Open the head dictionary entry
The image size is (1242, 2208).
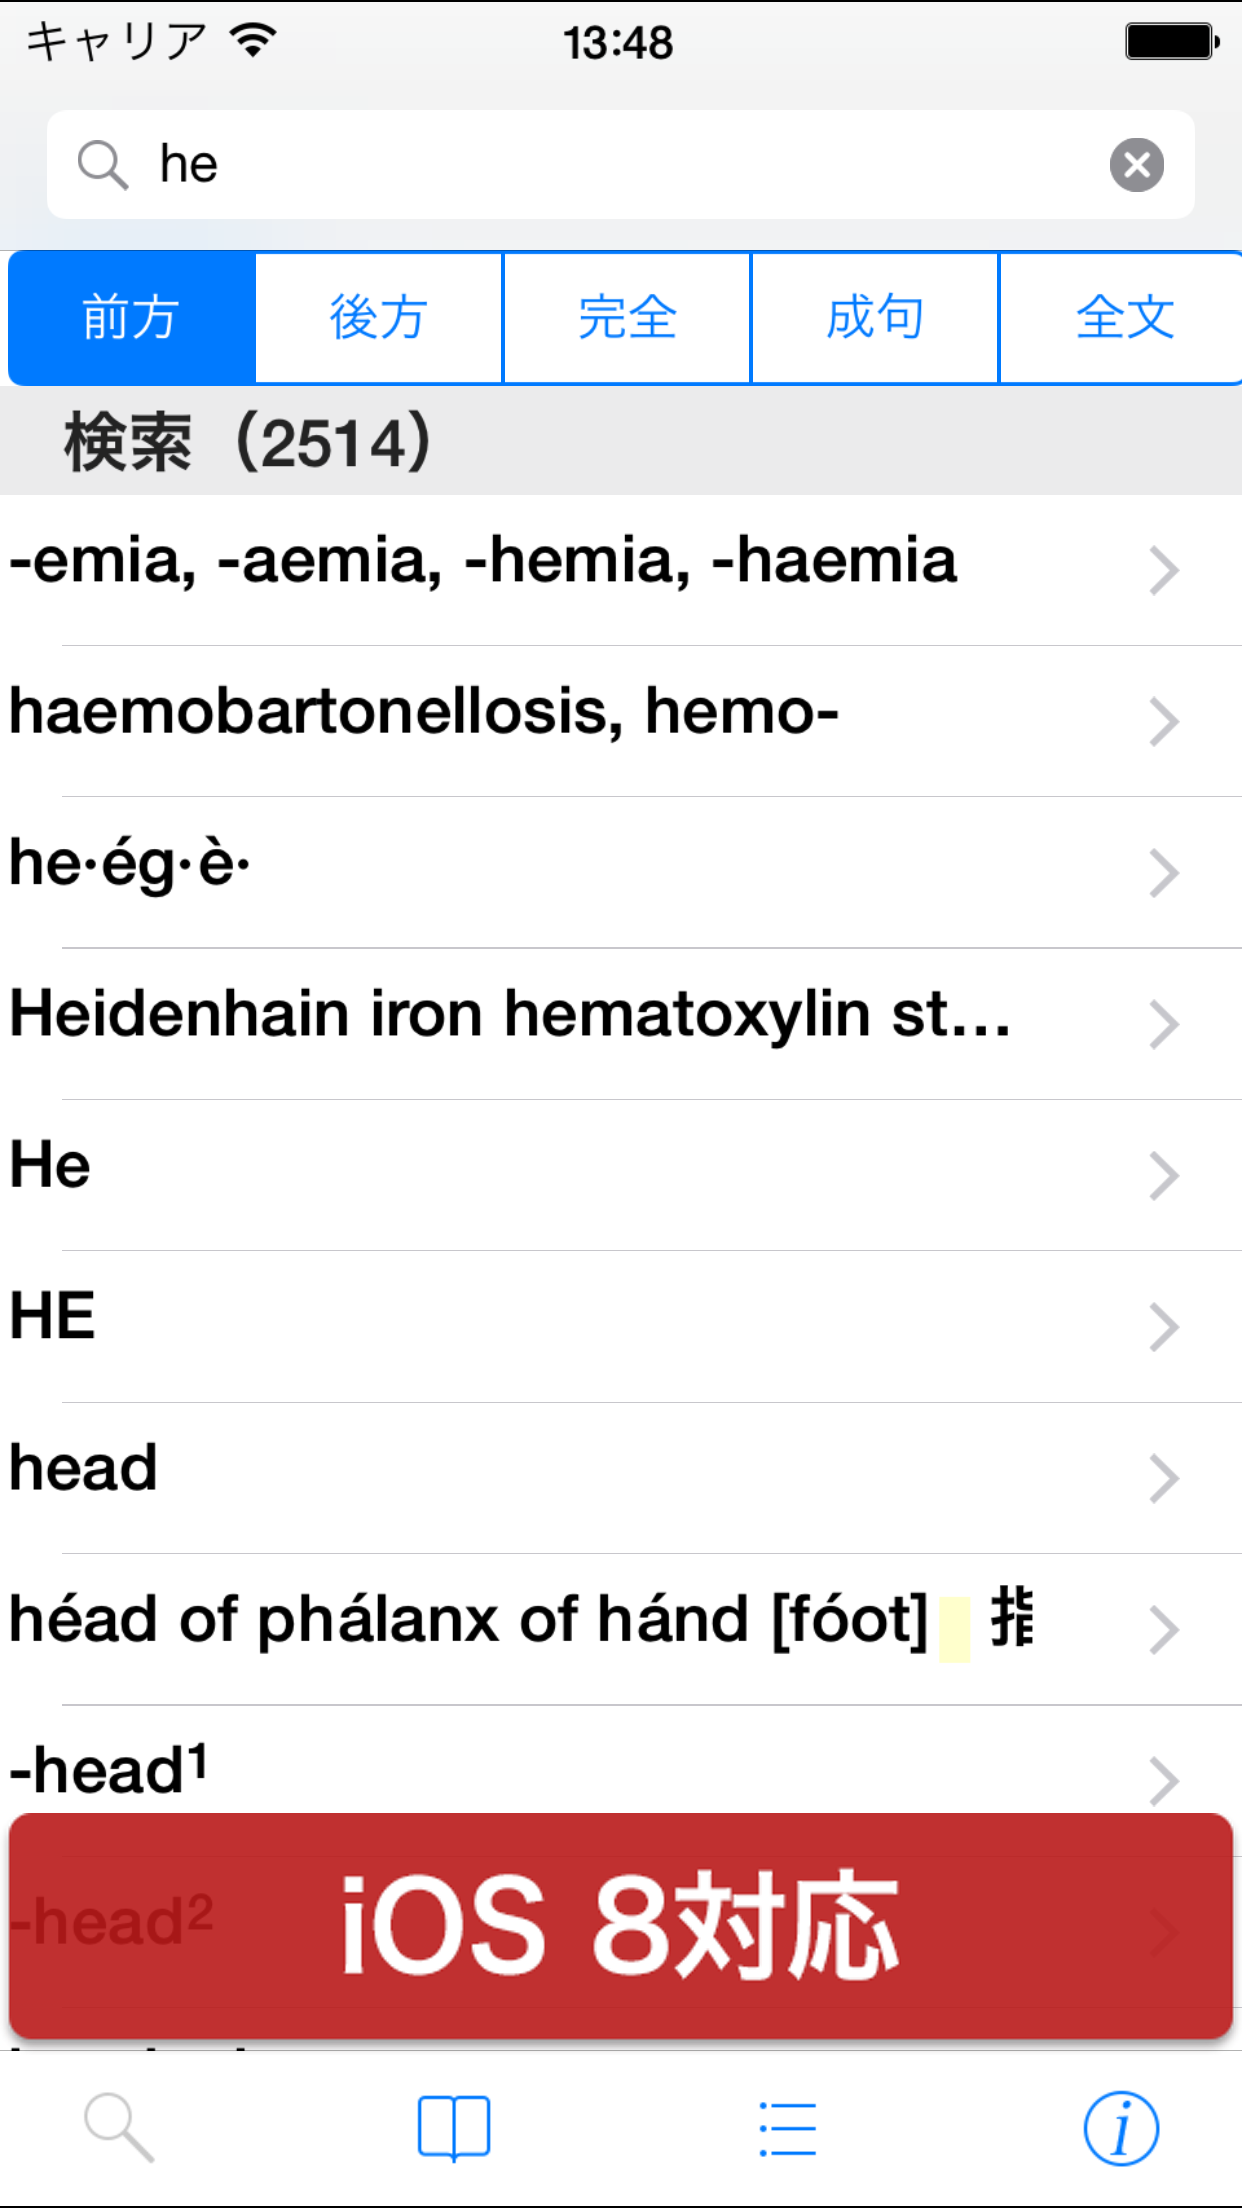coord(84,1468)
